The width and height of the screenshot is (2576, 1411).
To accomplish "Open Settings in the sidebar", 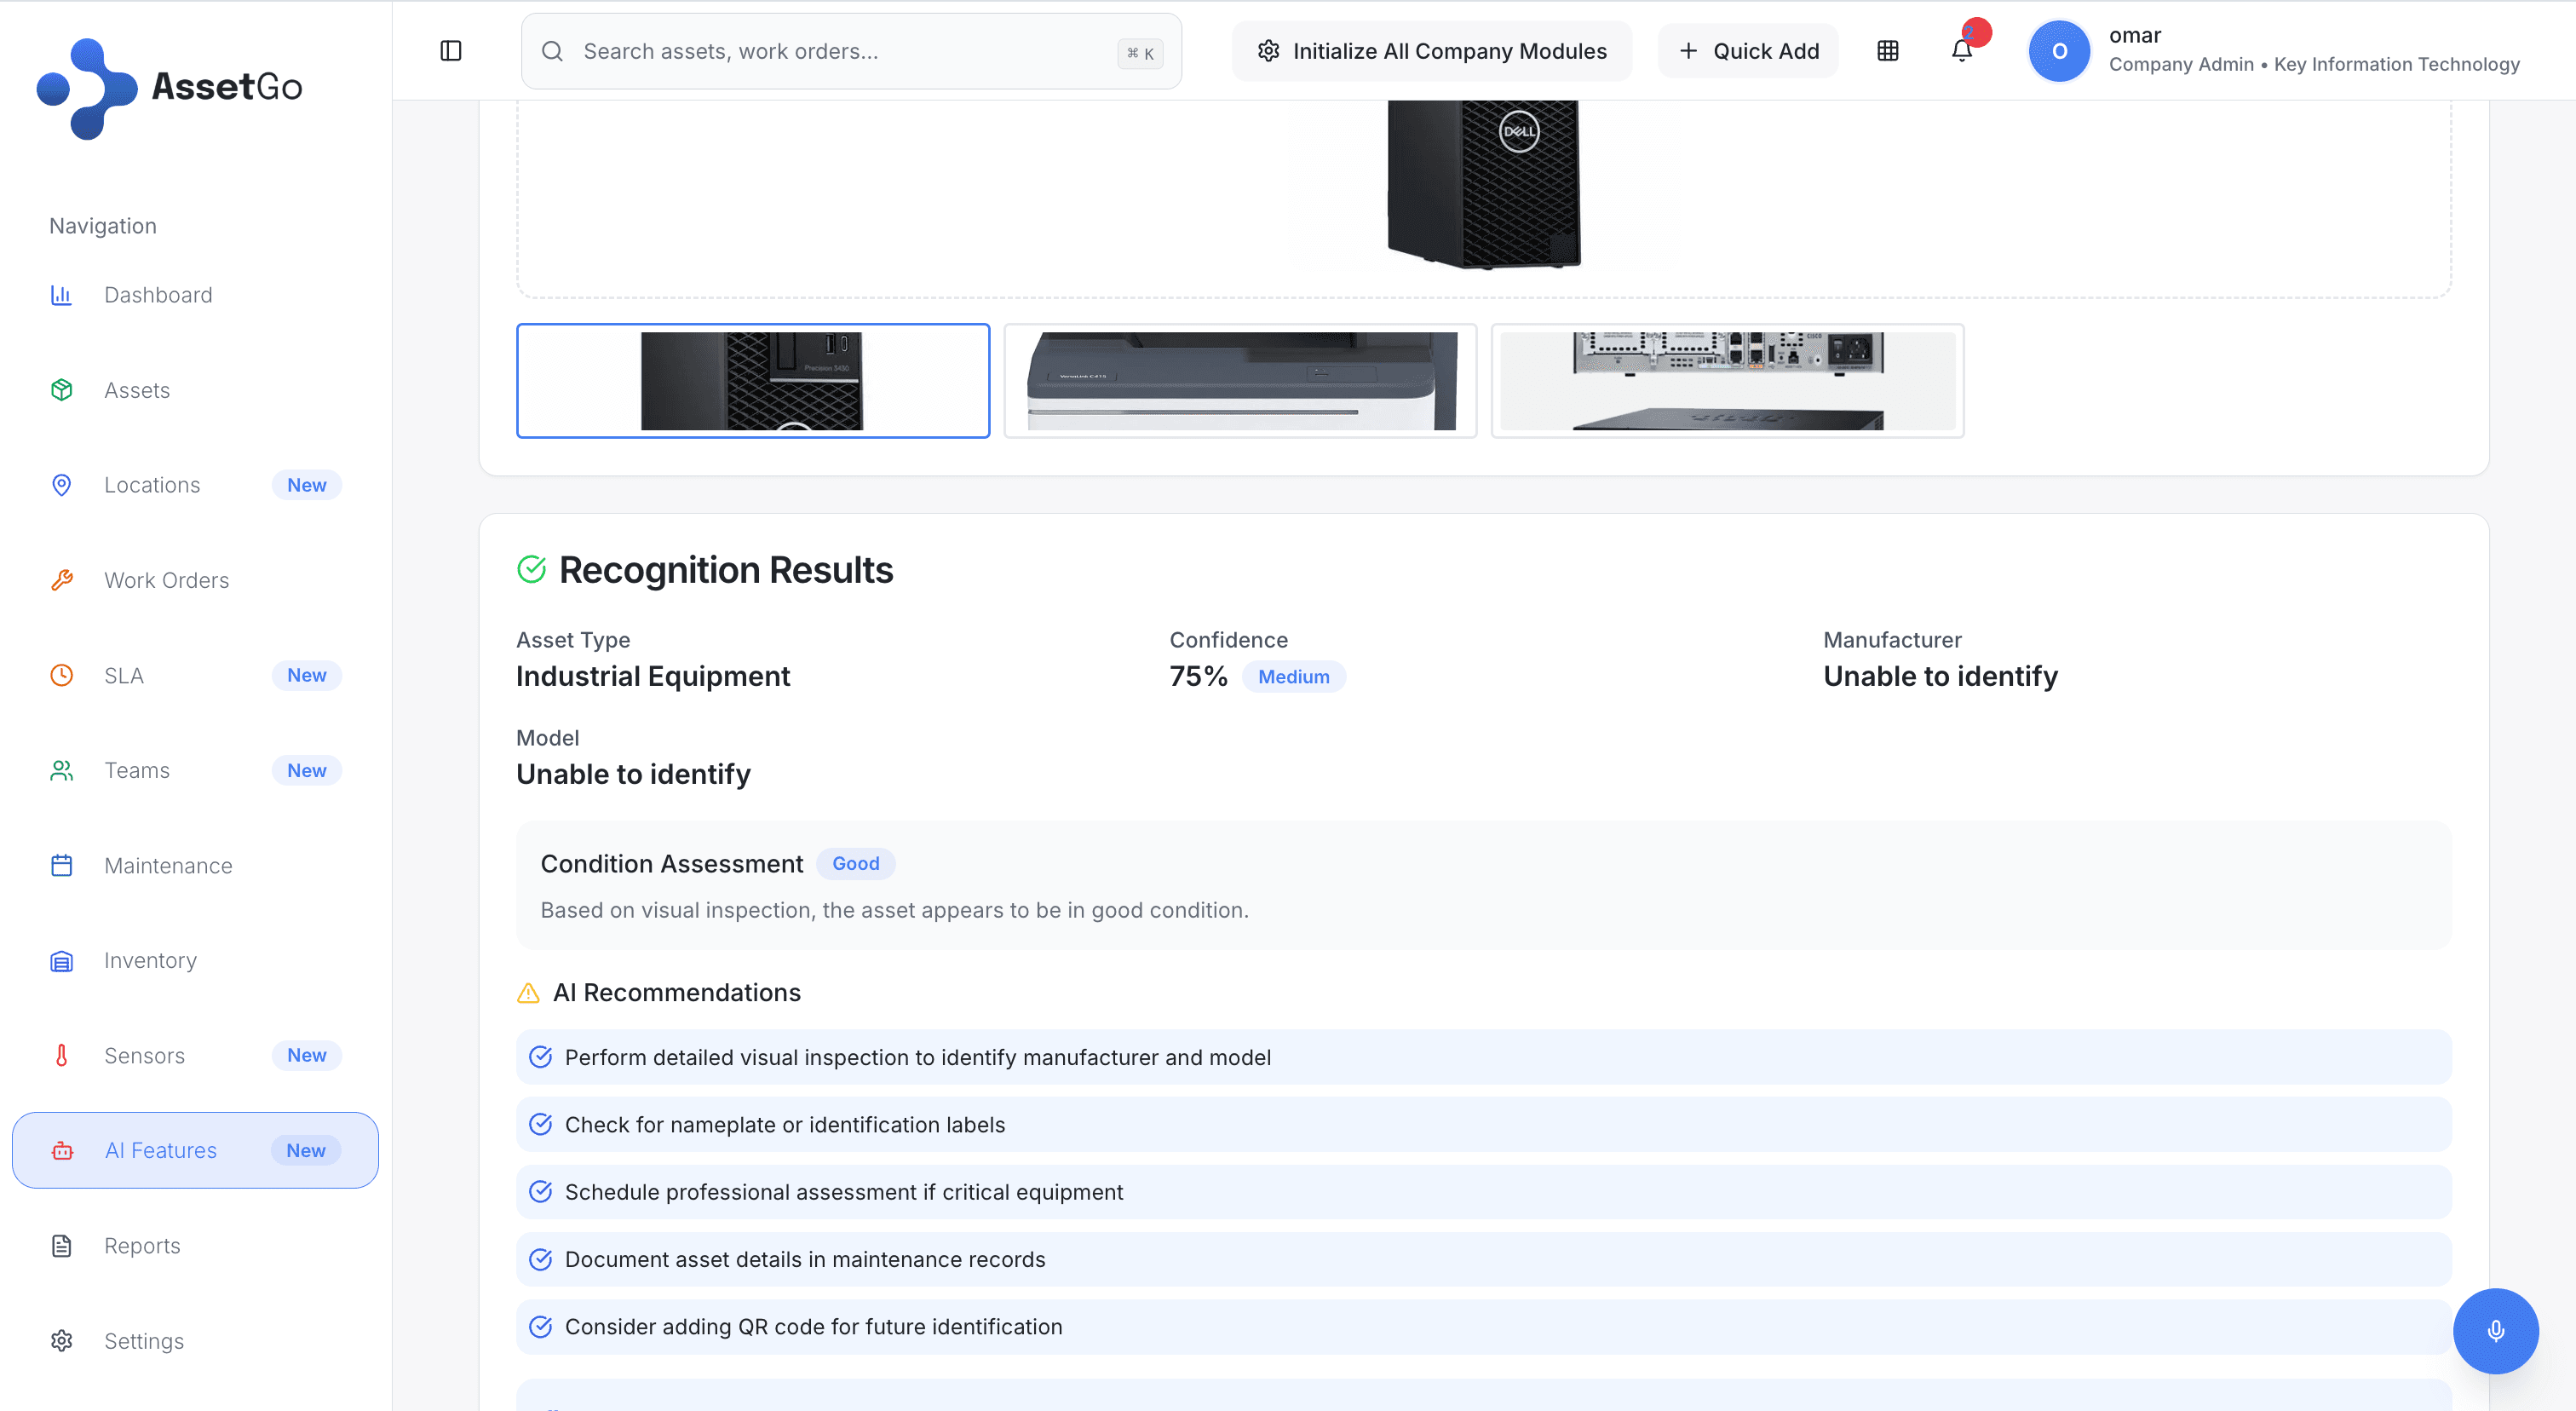I will point(144,1341).
